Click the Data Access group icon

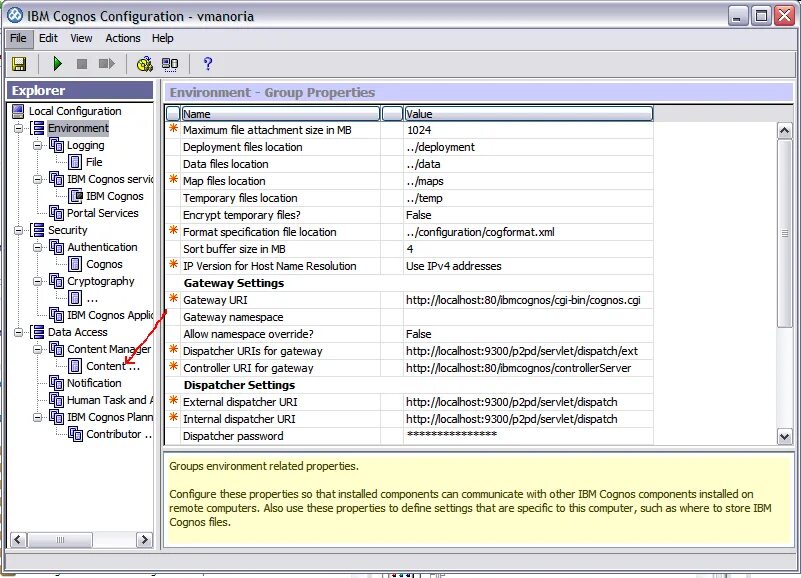click(37, 332)
